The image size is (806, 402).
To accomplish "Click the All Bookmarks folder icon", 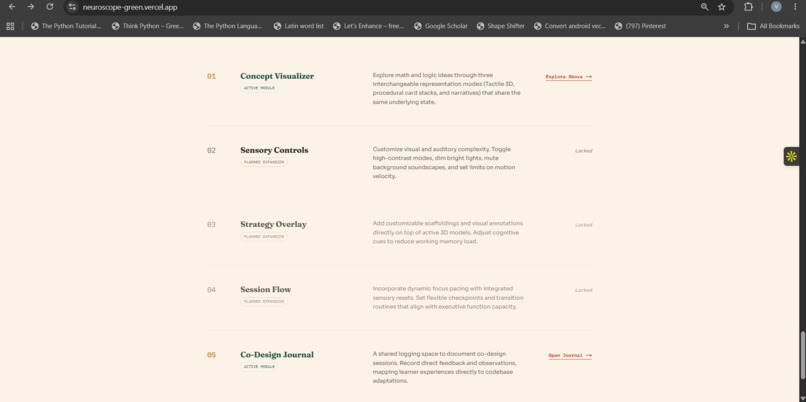I will (751, 26).
